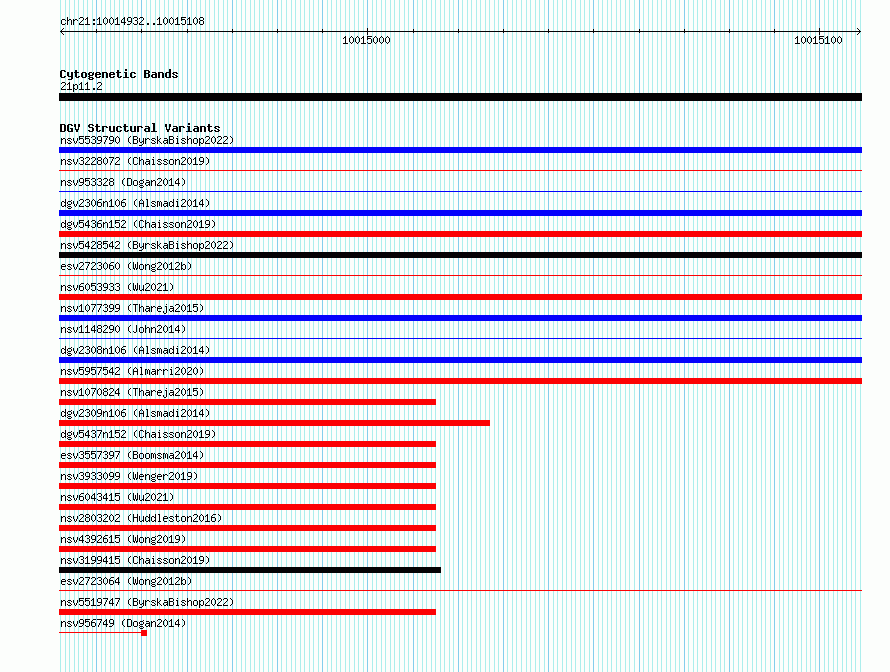Open variant nsv1077399 (Thareja2015)
Viewport: 890px width, 672px height.
132,308
